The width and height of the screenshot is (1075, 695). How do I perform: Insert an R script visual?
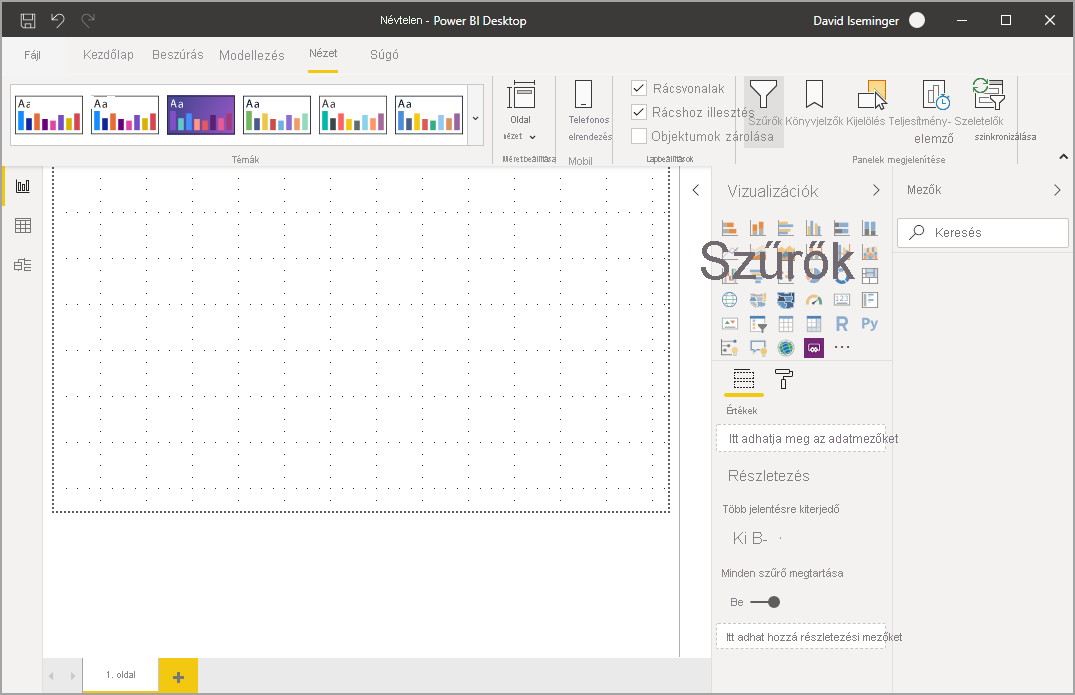(x=842, y=324)
